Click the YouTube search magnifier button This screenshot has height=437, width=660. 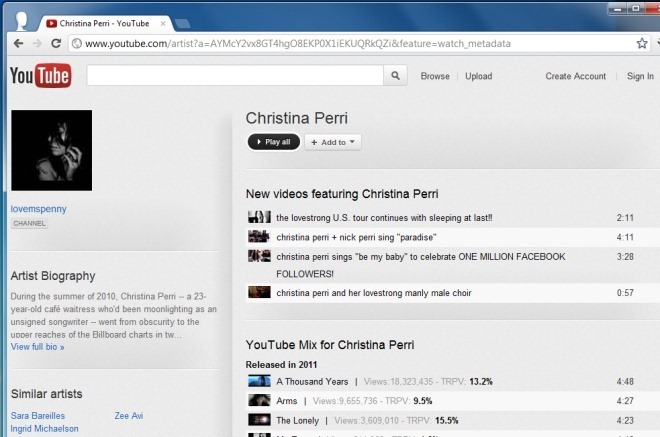tap(395, 76)
